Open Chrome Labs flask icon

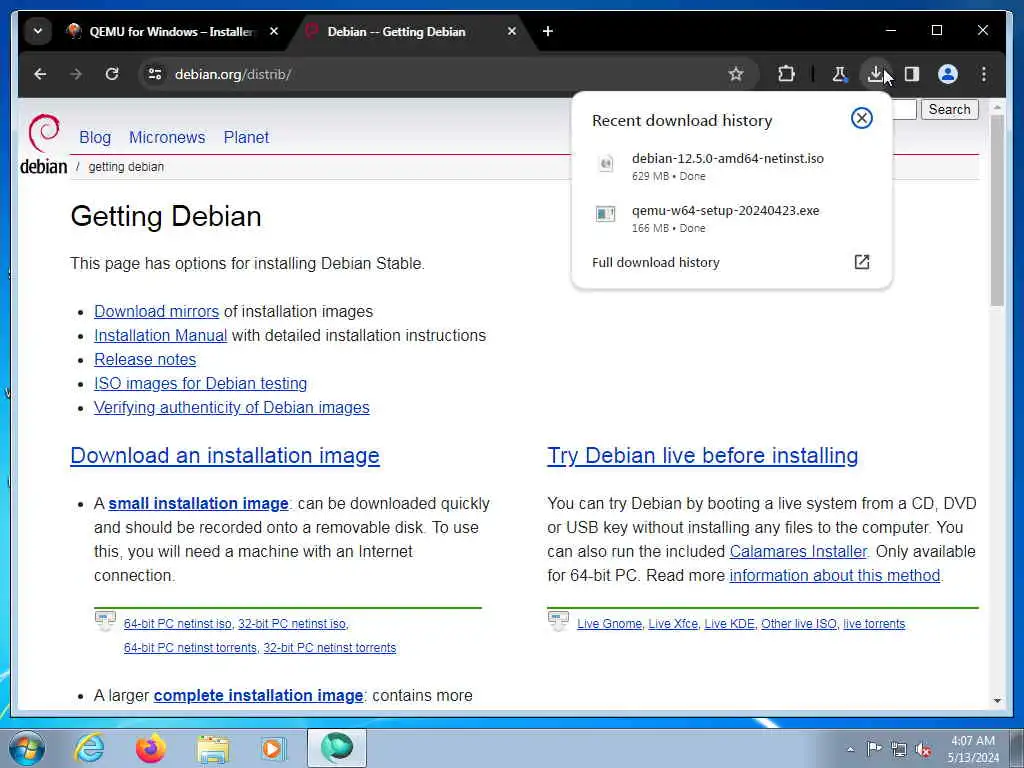pos(839,74)
